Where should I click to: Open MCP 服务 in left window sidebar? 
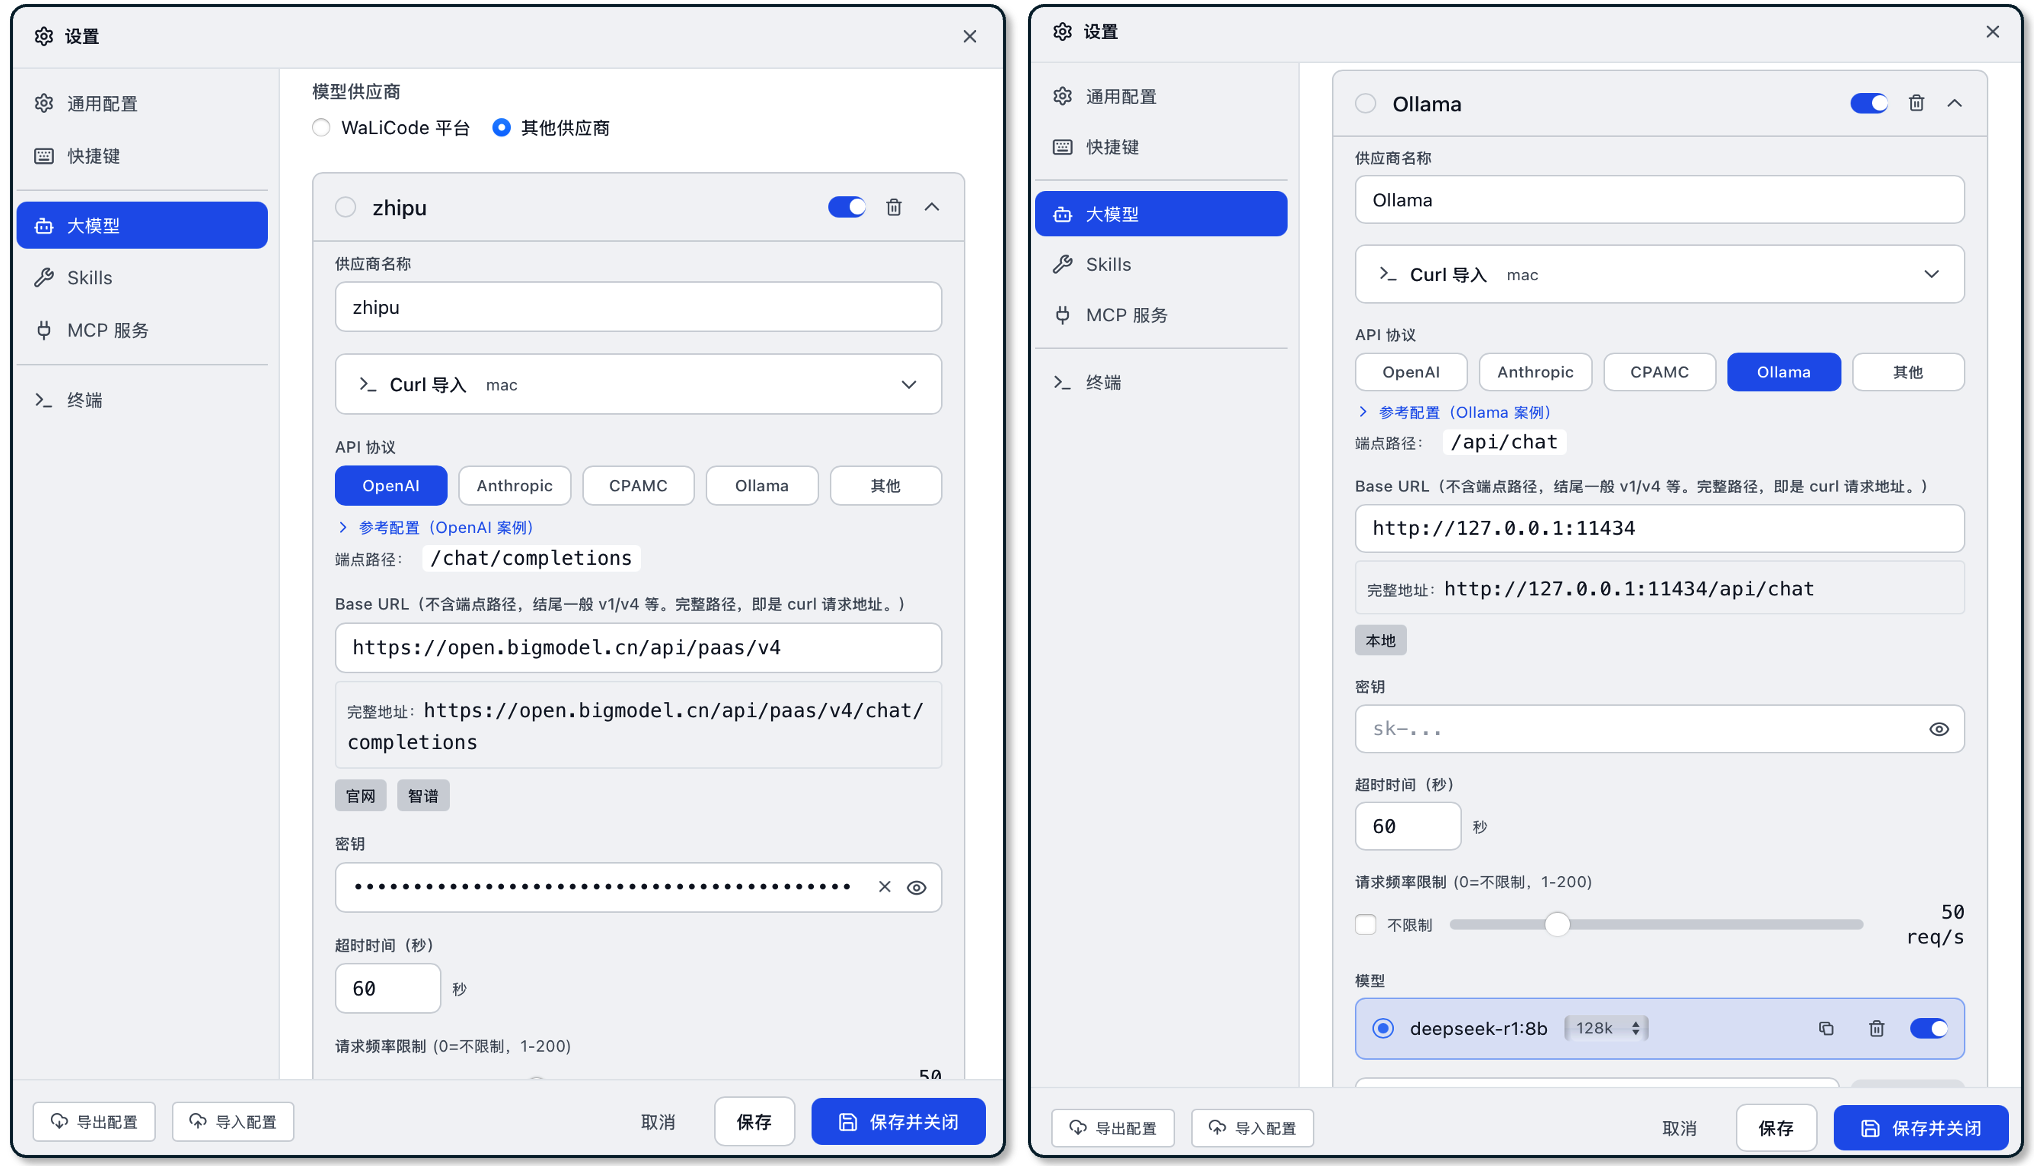[x=142, y=330]
